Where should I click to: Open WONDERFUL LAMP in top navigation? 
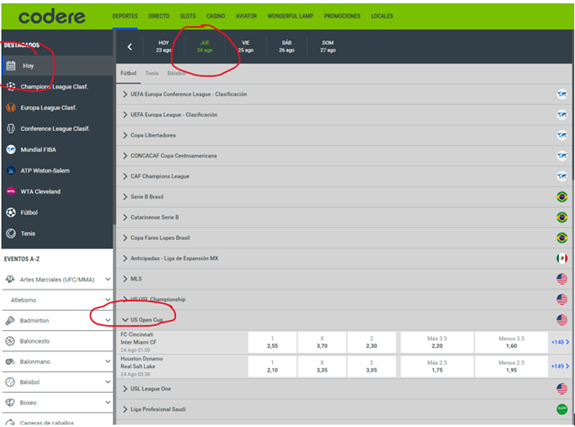290,16
